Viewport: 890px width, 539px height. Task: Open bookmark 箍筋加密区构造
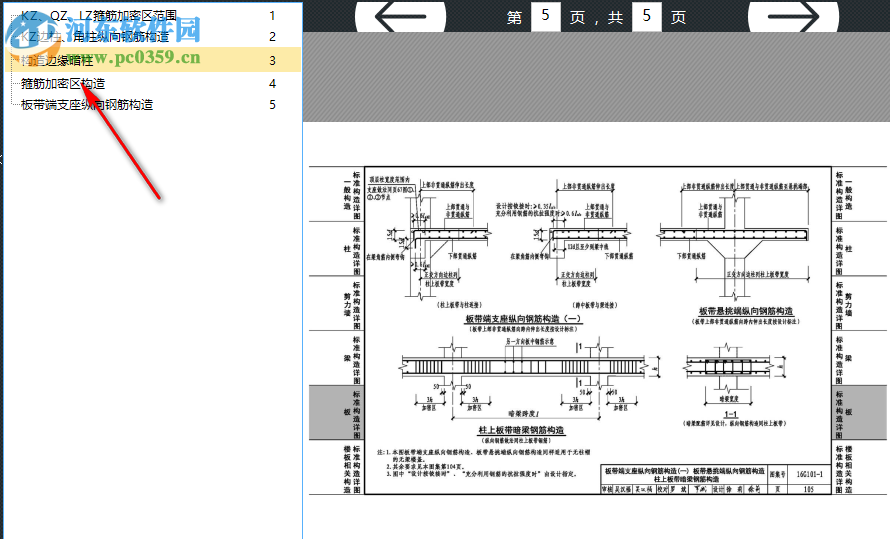63,84
